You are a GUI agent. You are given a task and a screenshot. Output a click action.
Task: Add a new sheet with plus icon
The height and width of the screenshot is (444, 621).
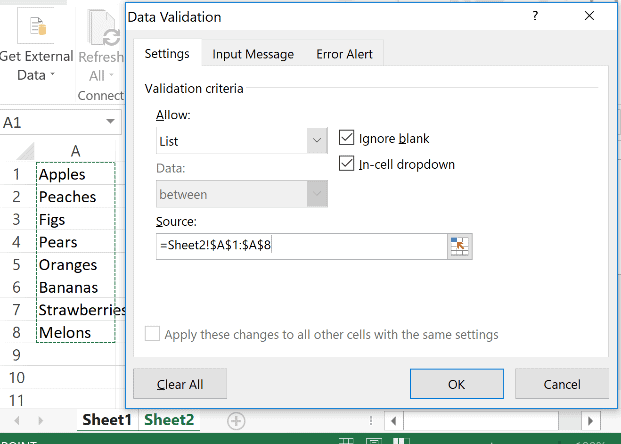tap(236, 421)
